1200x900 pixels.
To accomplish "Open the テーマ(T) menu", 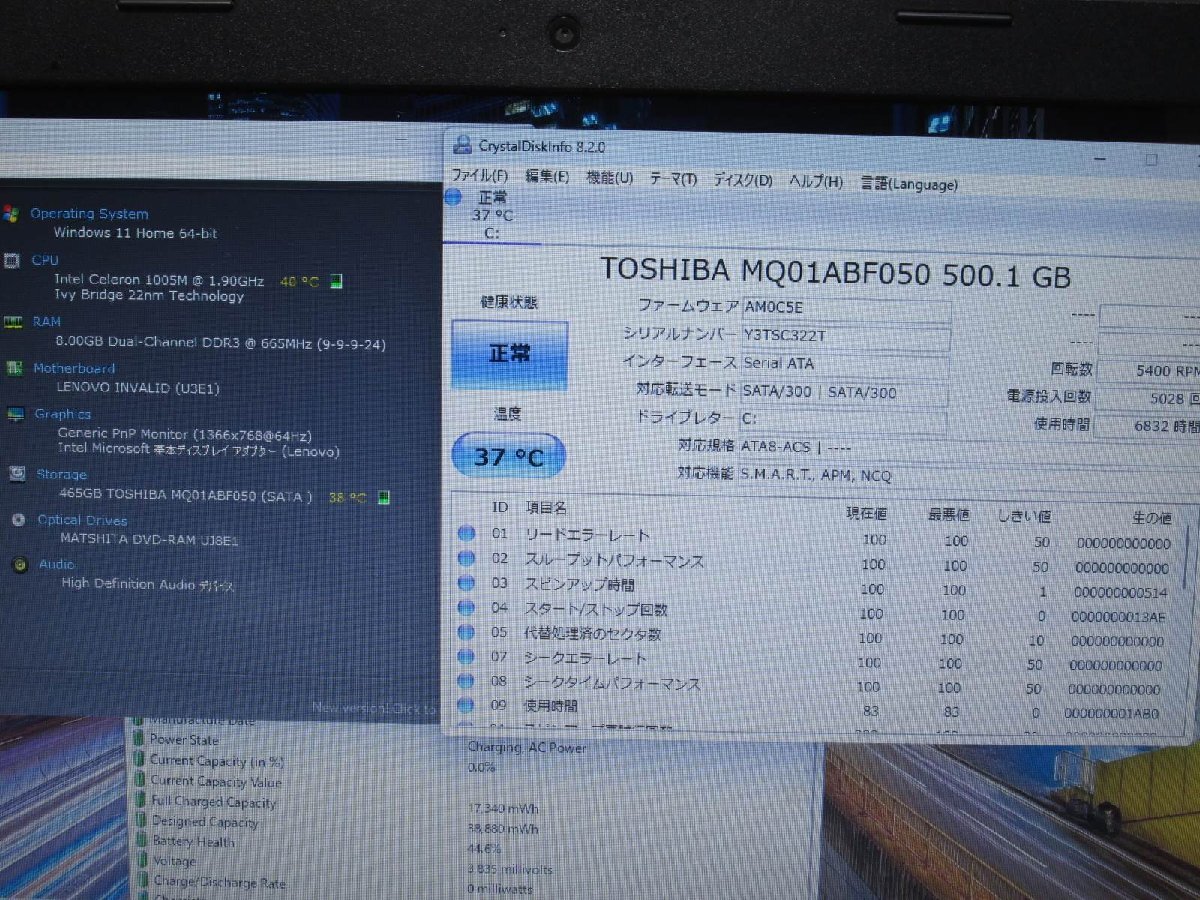I will (673, 179).
